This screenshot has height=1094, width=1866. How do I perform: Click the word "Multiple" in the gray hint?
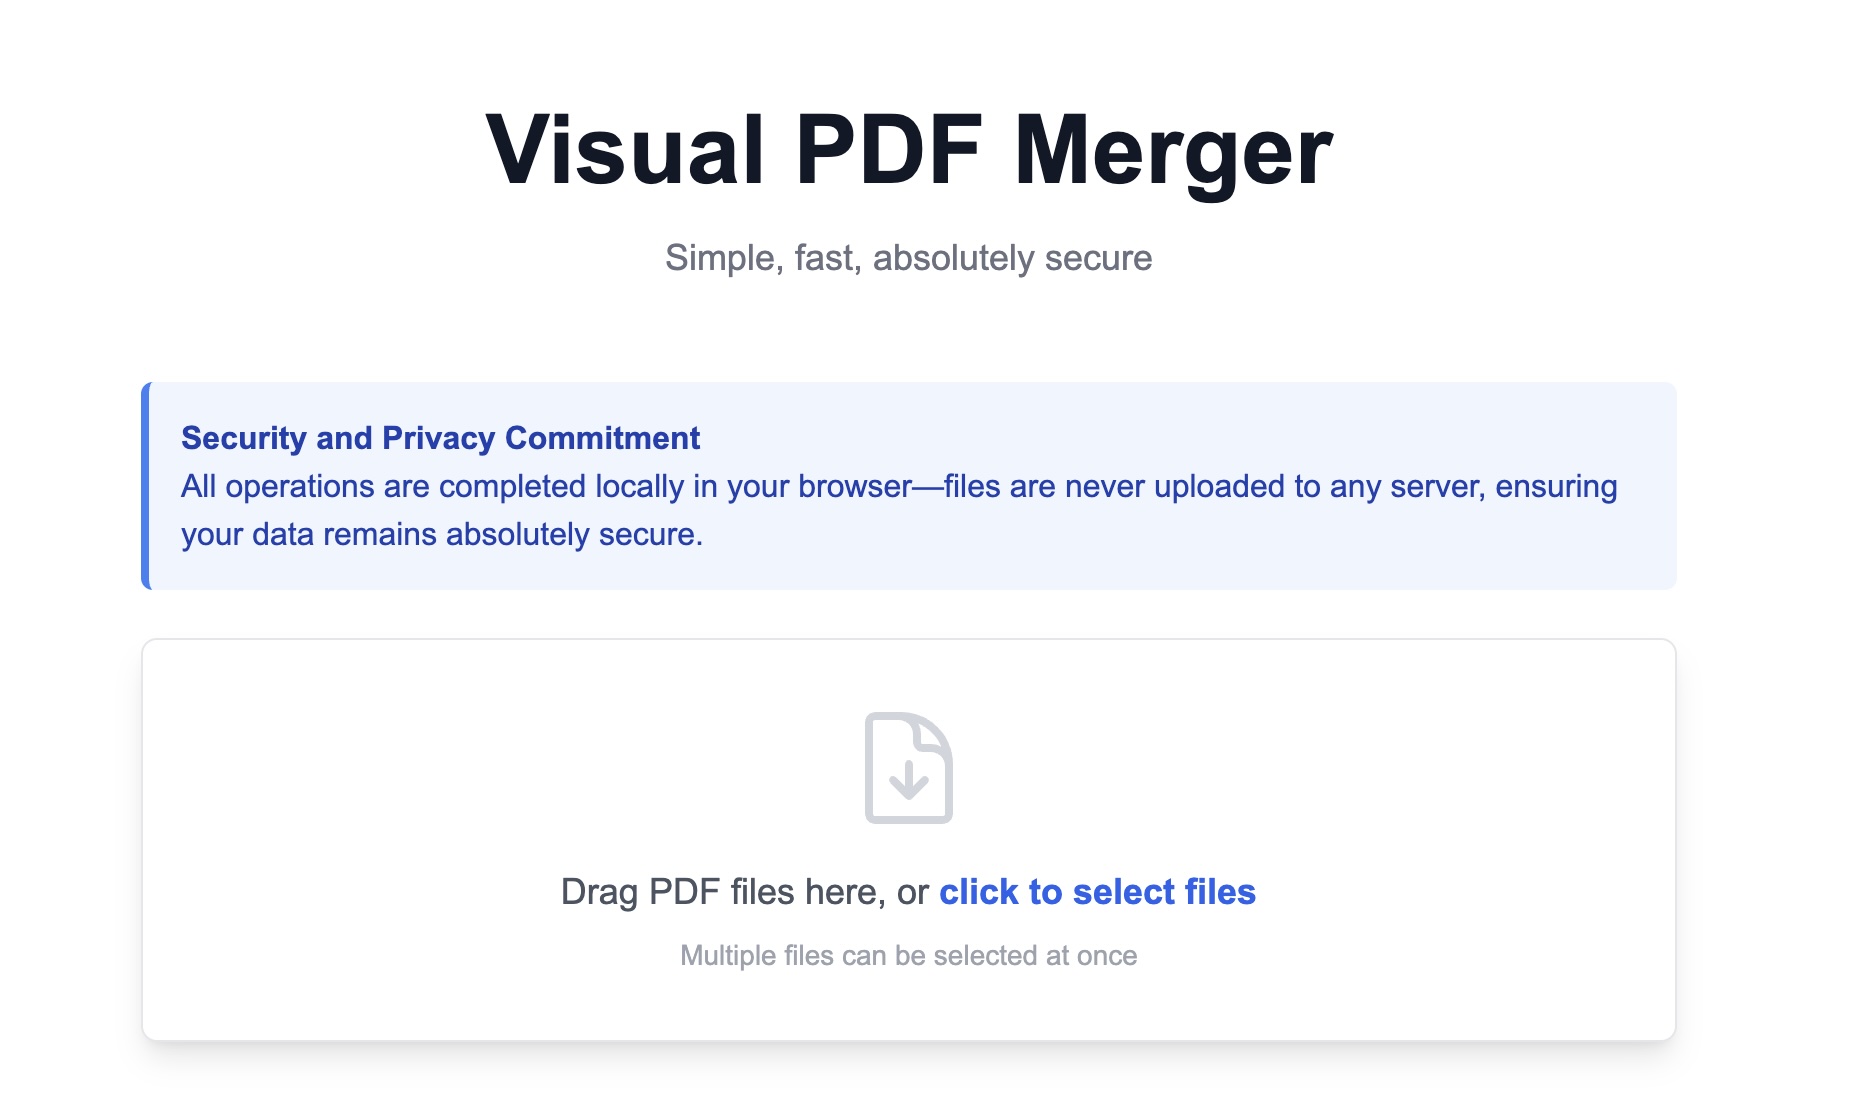(728, 955)
